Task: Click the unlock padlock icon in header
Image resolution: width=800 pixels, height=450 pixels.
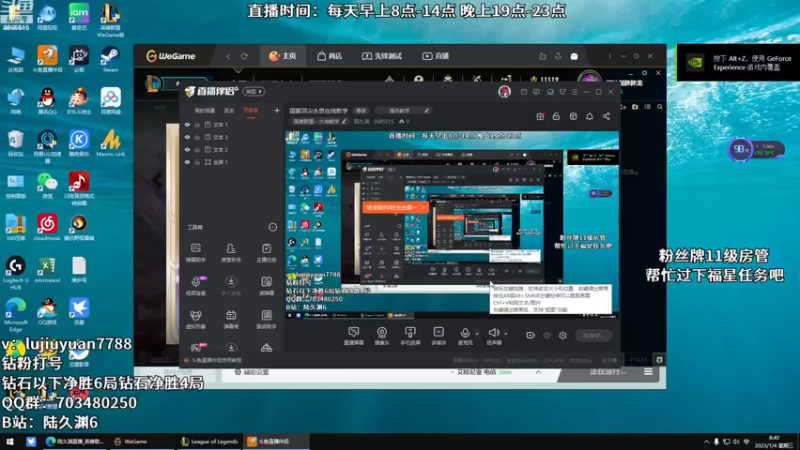Action: pos(556,116)
